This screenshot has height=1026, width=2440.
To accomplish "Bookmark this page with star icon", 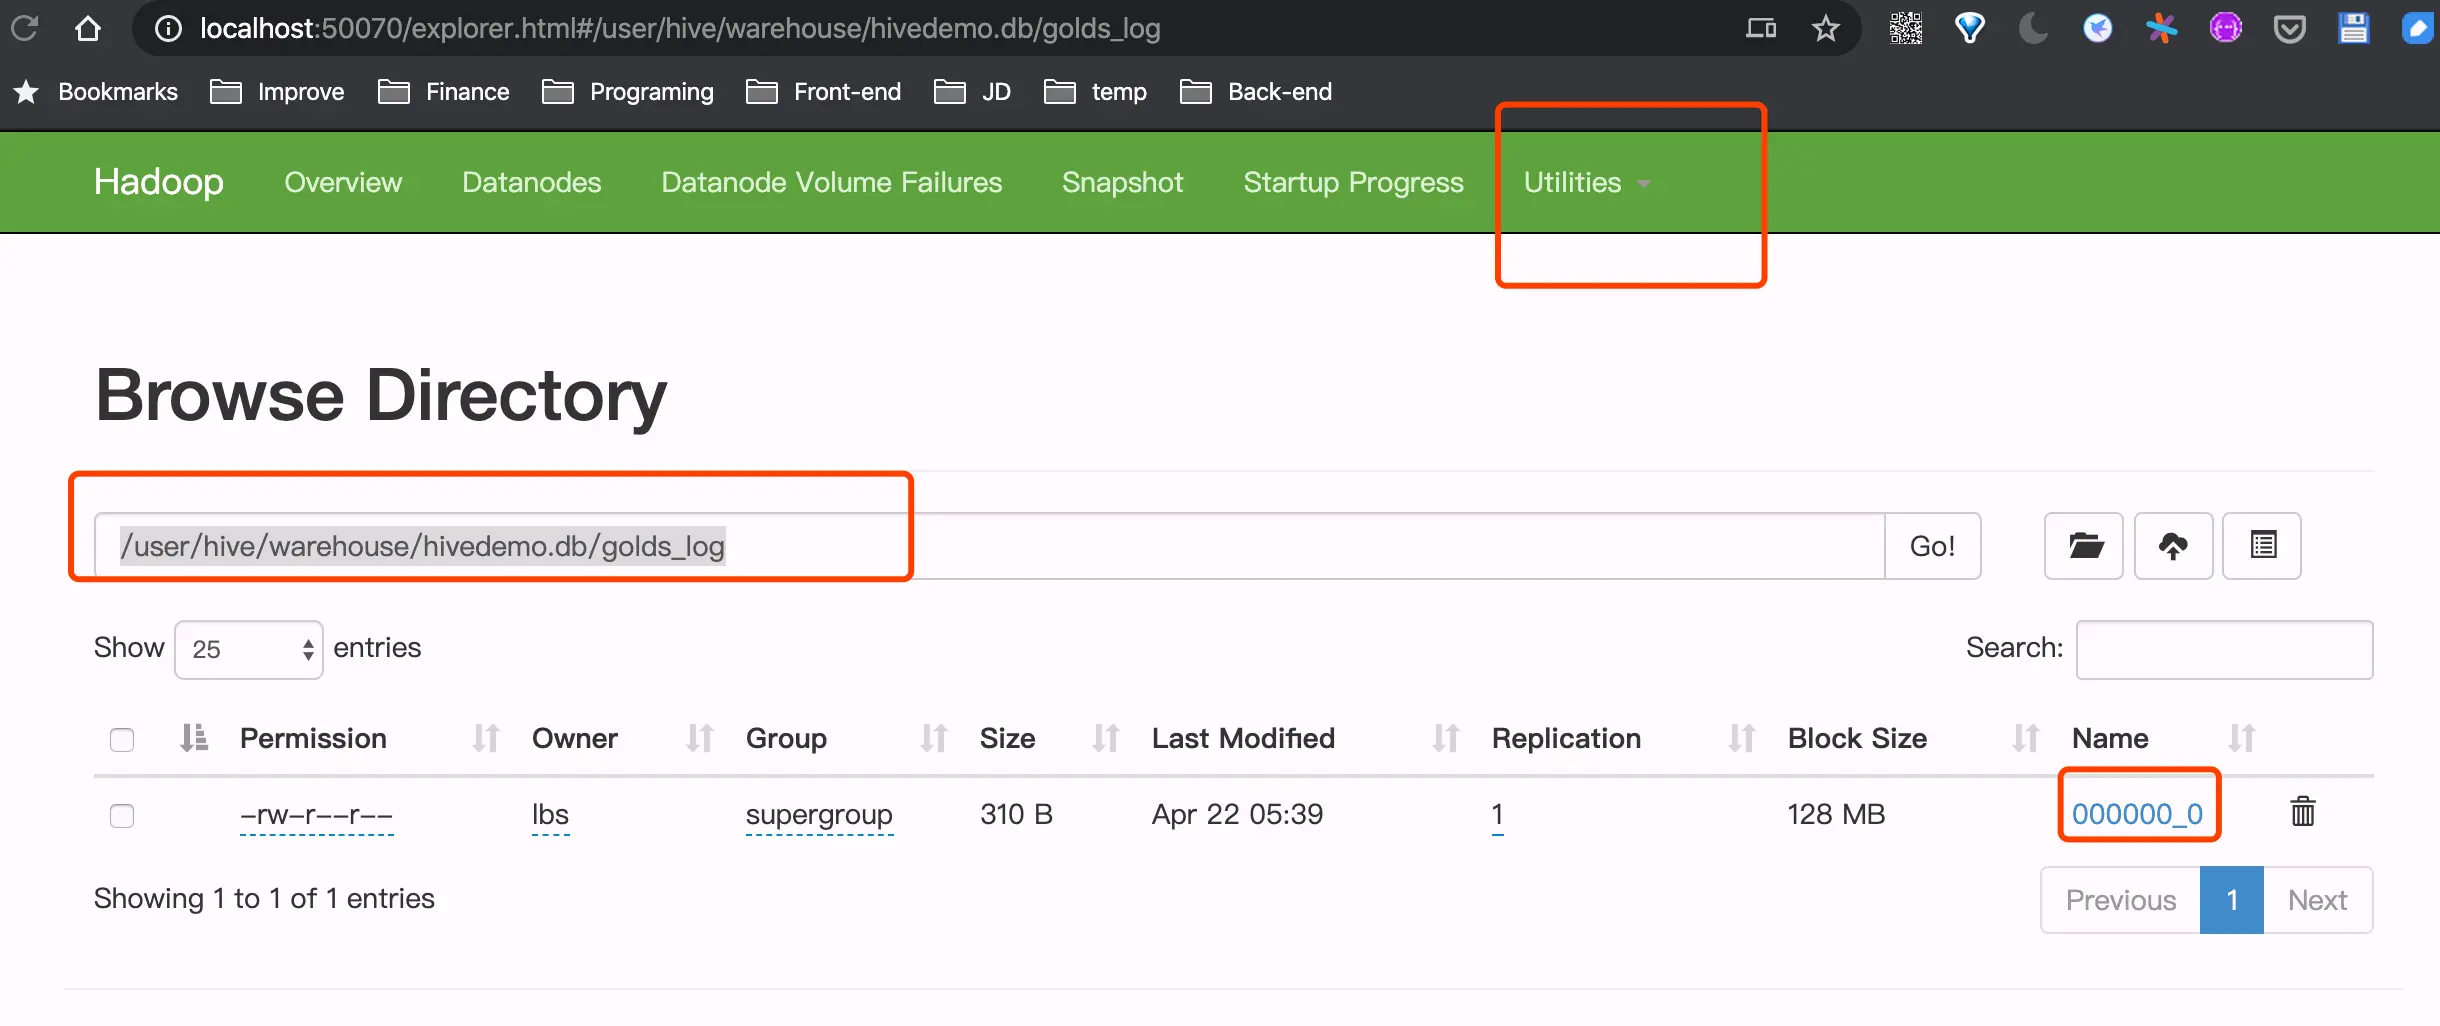I will click(x=1826, y=28).
